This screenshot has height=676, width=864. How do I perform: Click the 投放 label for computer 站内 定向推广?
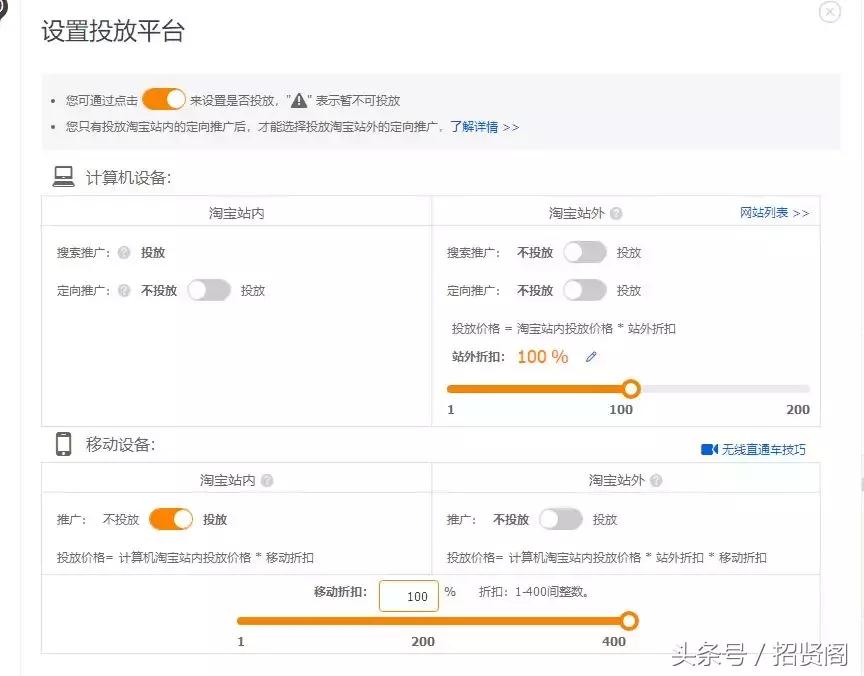(x=253, y=290)
